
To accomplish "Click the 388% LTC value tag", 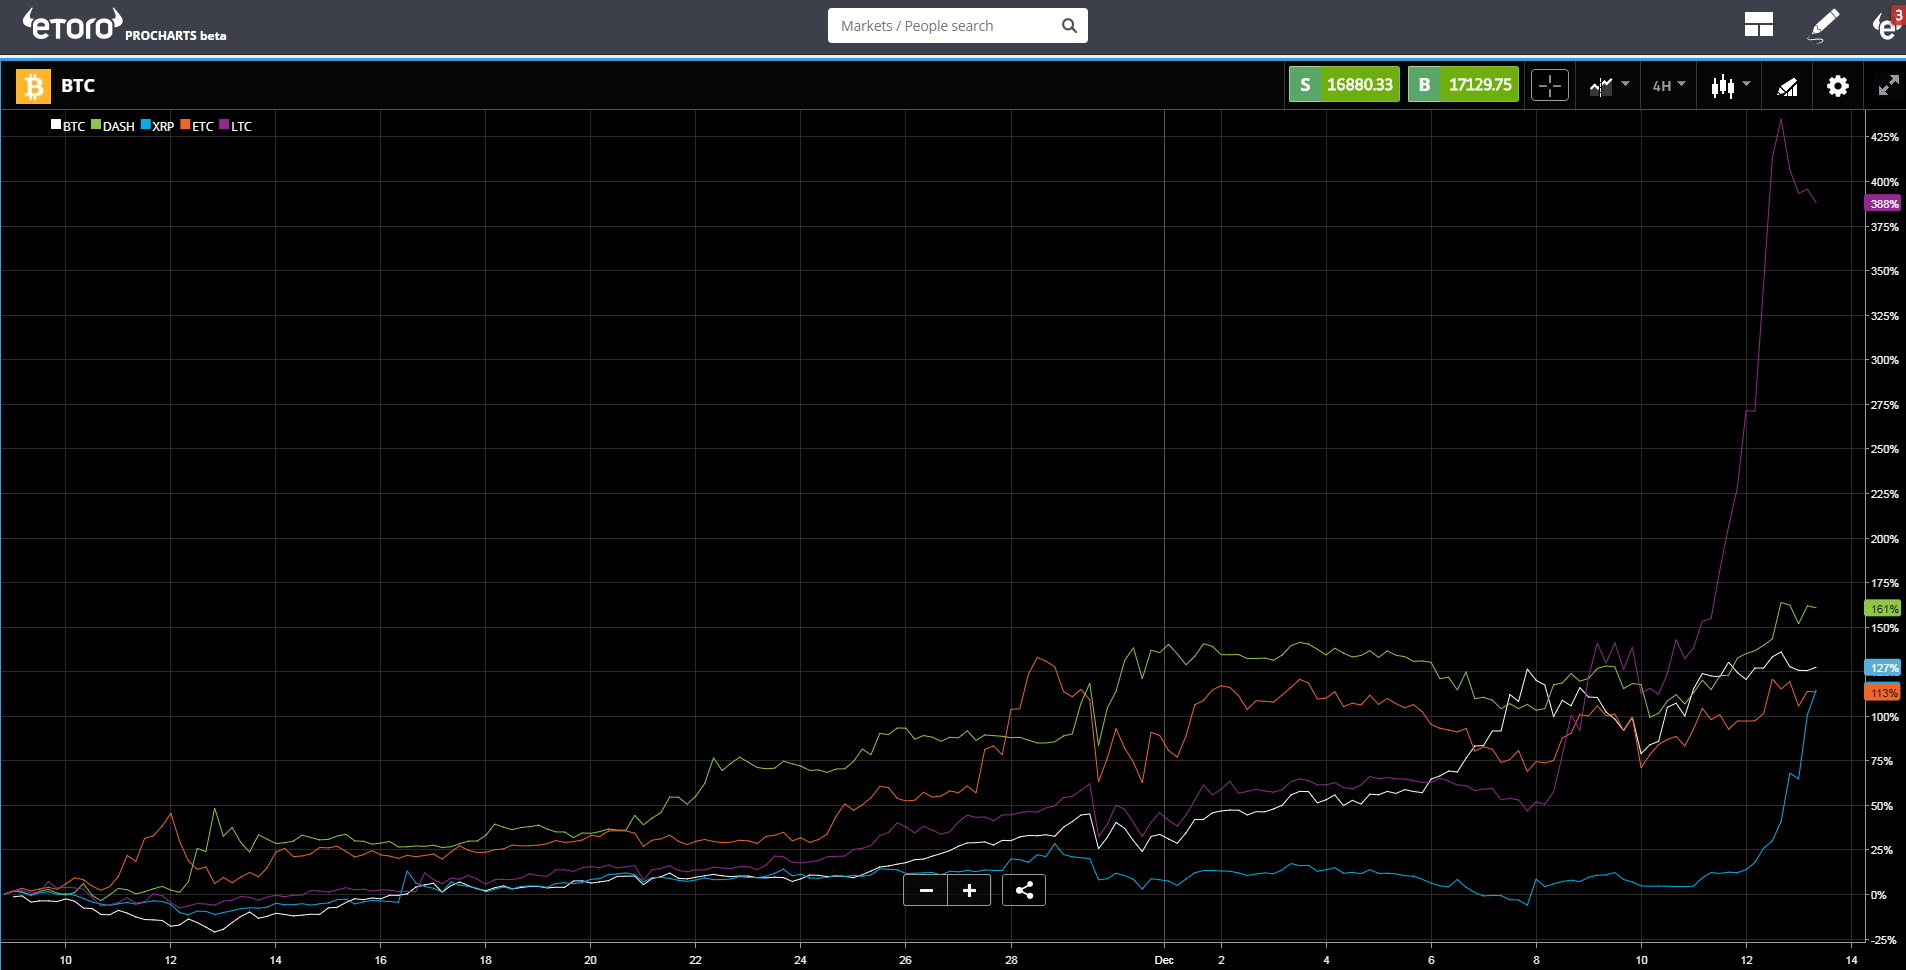I will [x=1883, y=204].
